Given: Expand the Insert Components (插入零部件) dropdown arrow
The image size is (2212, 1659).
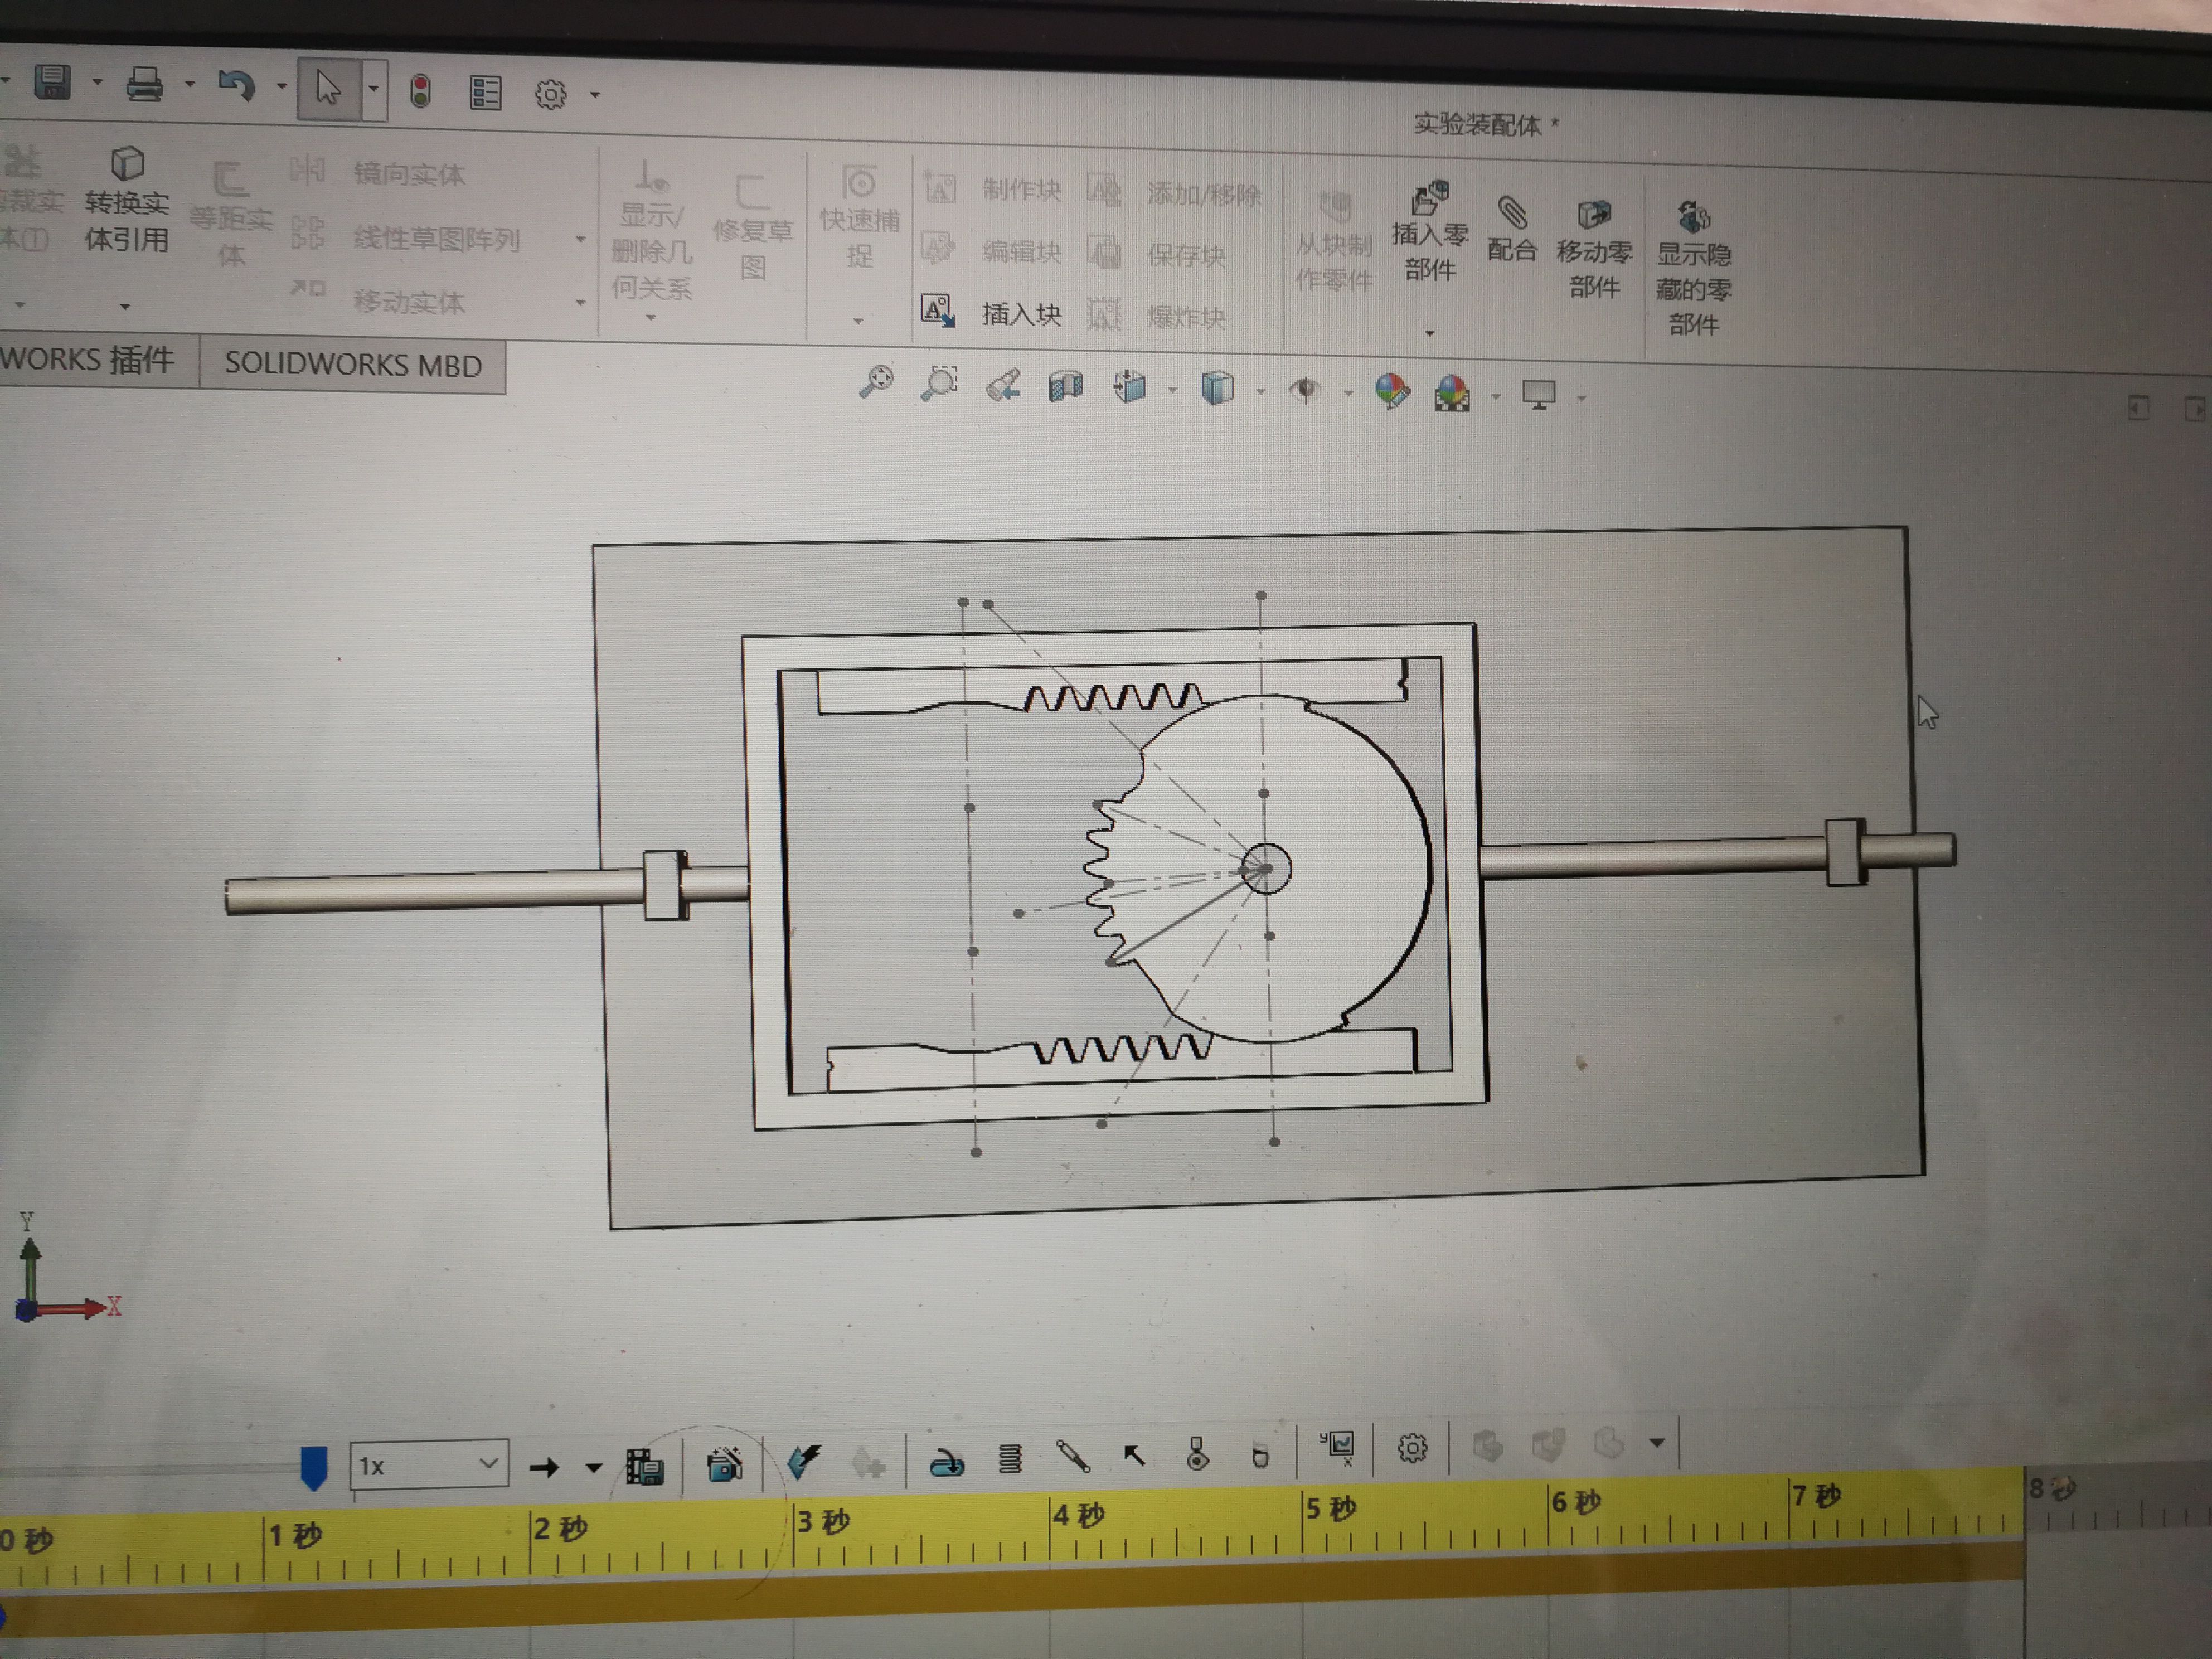Looking at the screenshot, I should coord(1429,333).
